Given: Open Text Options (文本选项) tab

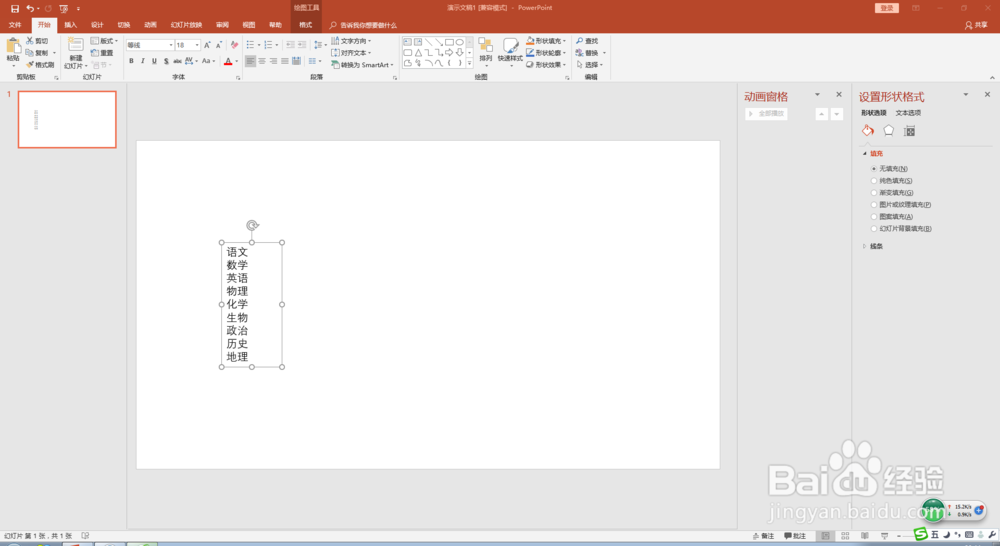Looking at the screenshot, I should pyautogui.click(x=908, y=113).
